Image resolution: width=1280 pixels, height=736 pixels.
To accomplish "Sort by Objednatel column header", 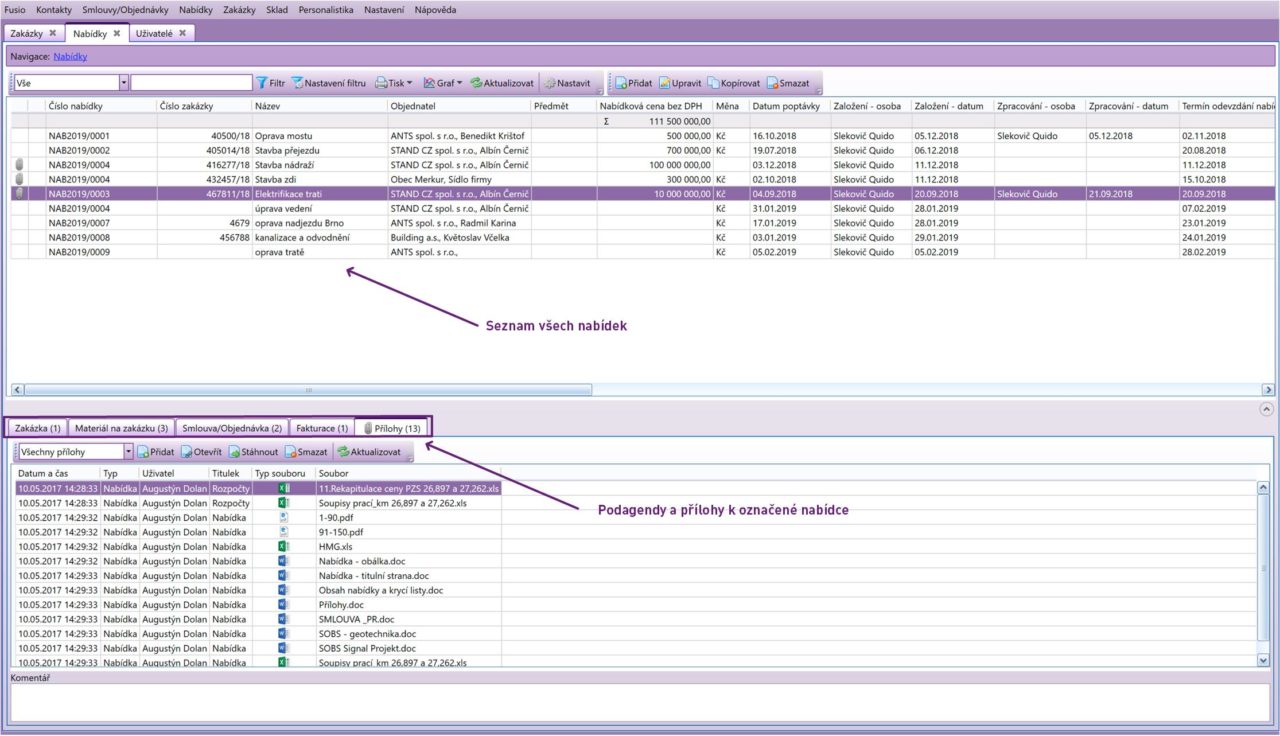I will pos(458,106).
